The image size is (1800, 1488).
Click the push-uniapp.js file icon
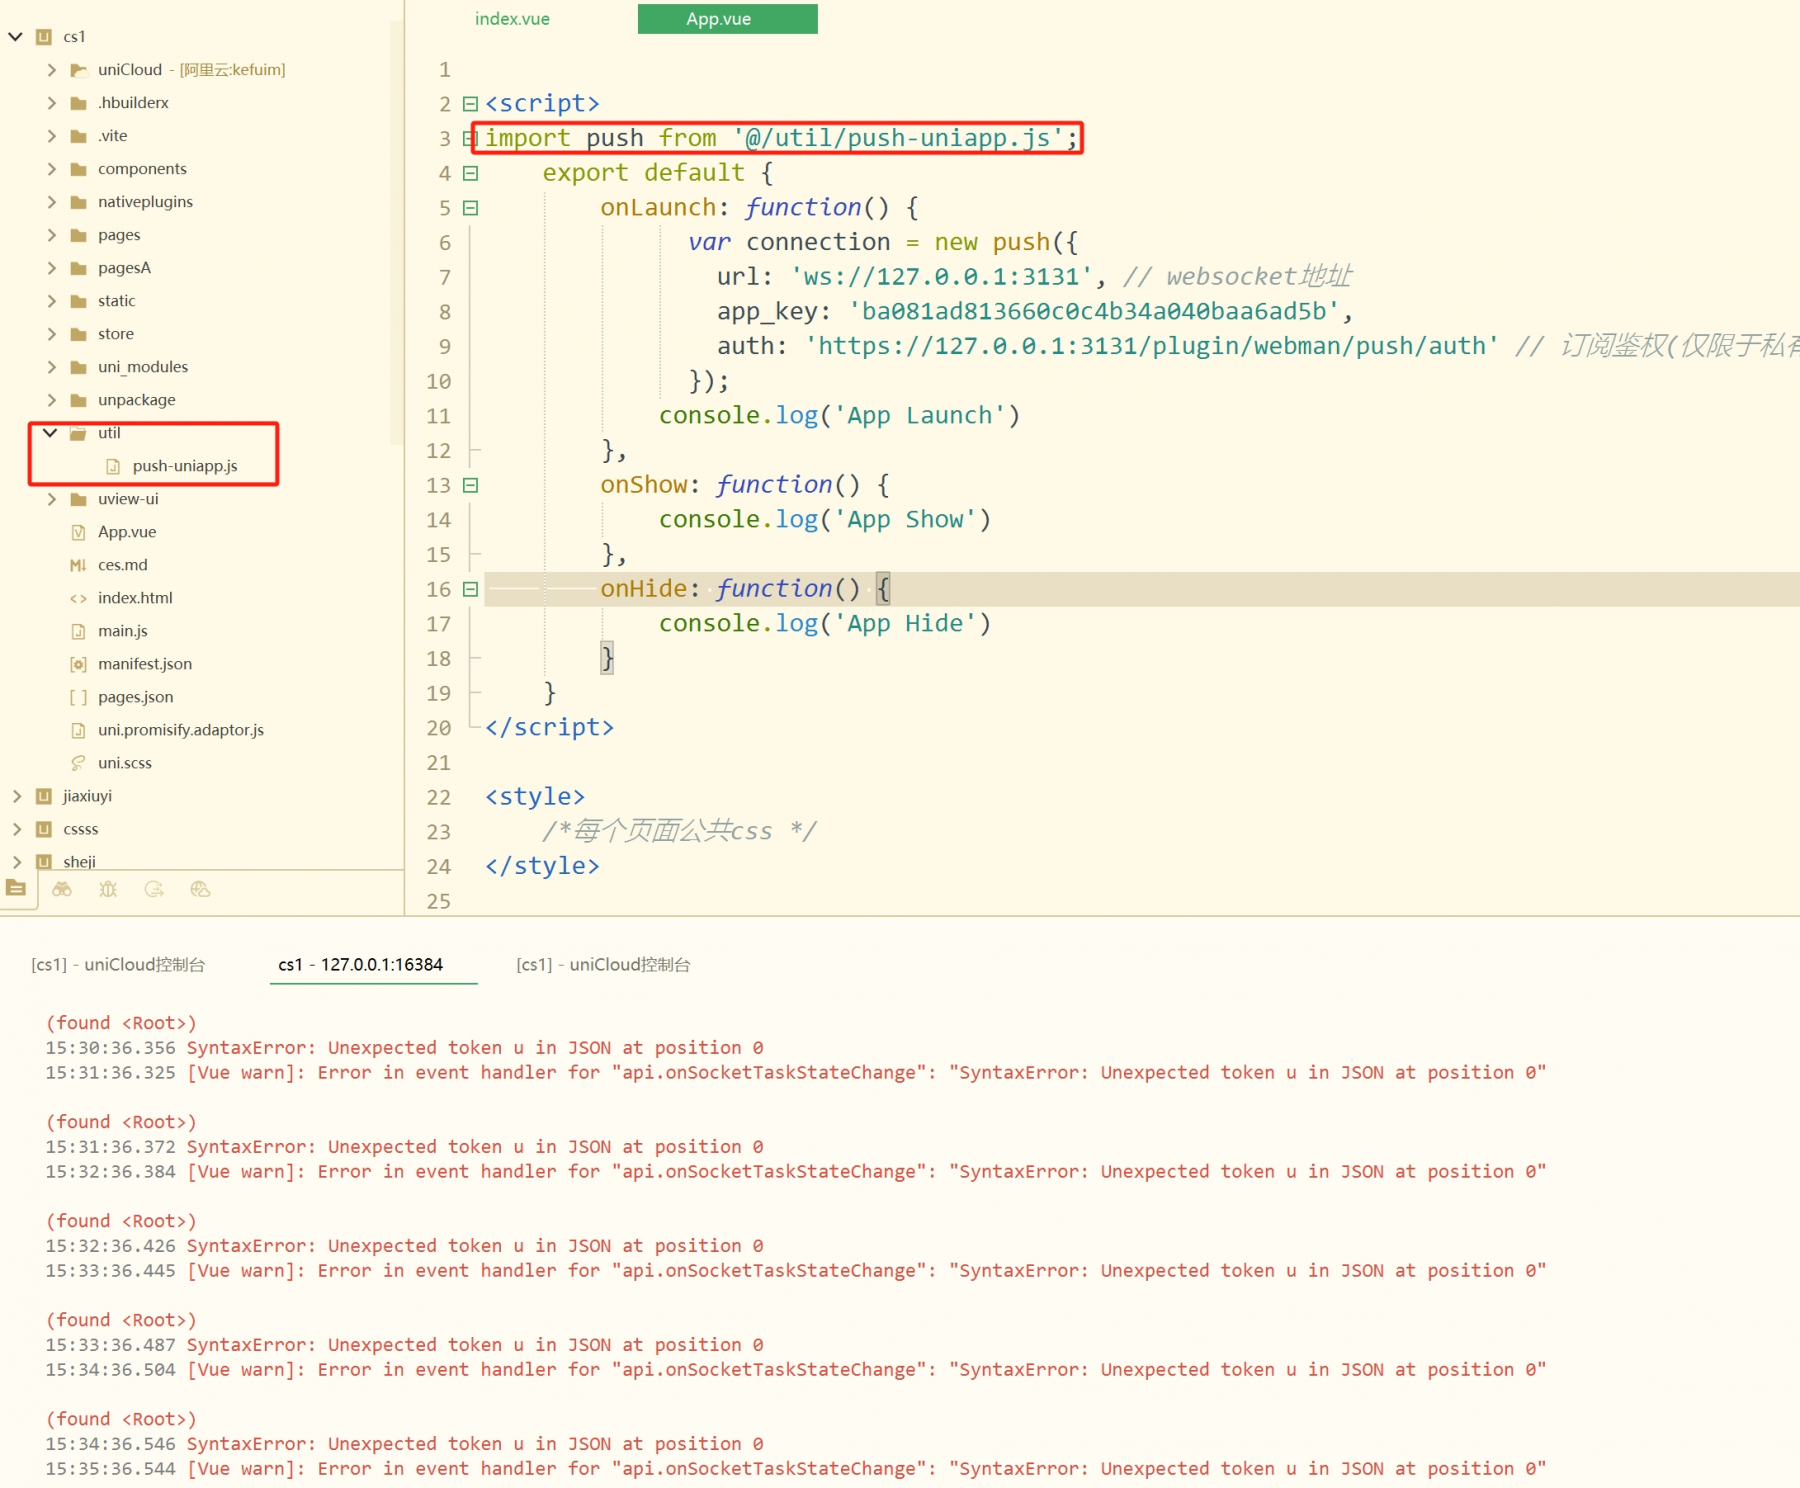pos(113,466)
